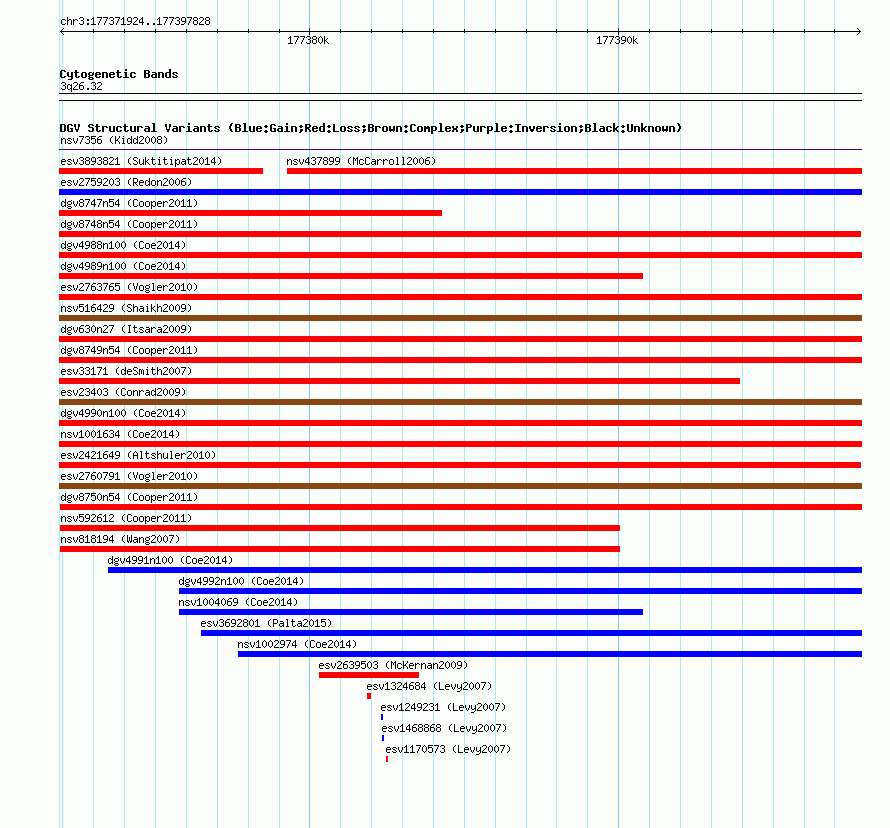This screenshot has height=828, width=890.
Task: Click the nsv818194 (Wang2007) label
Action: point(120,539)
